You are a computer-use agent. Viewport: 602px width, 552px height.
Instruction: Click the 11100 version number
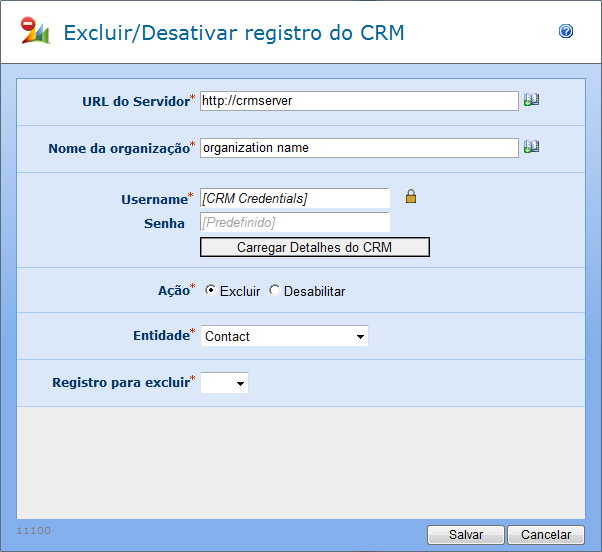pos(34,529)
